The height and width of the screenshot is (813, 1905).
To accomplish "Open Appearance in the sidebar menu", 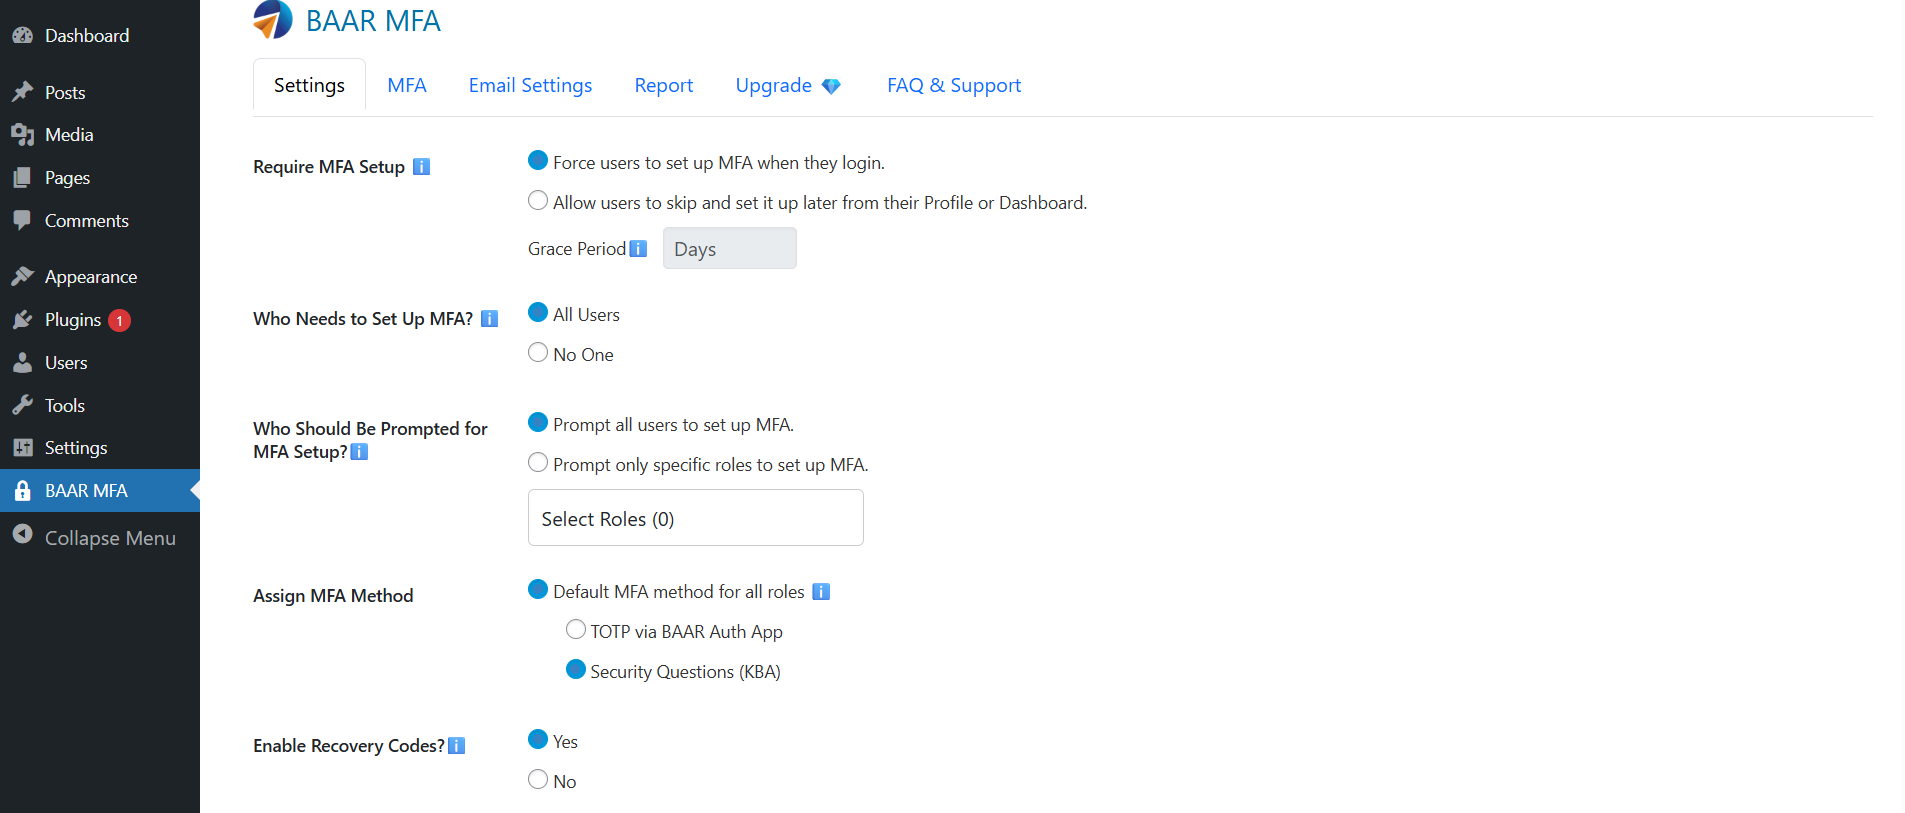I will point(90,277).
